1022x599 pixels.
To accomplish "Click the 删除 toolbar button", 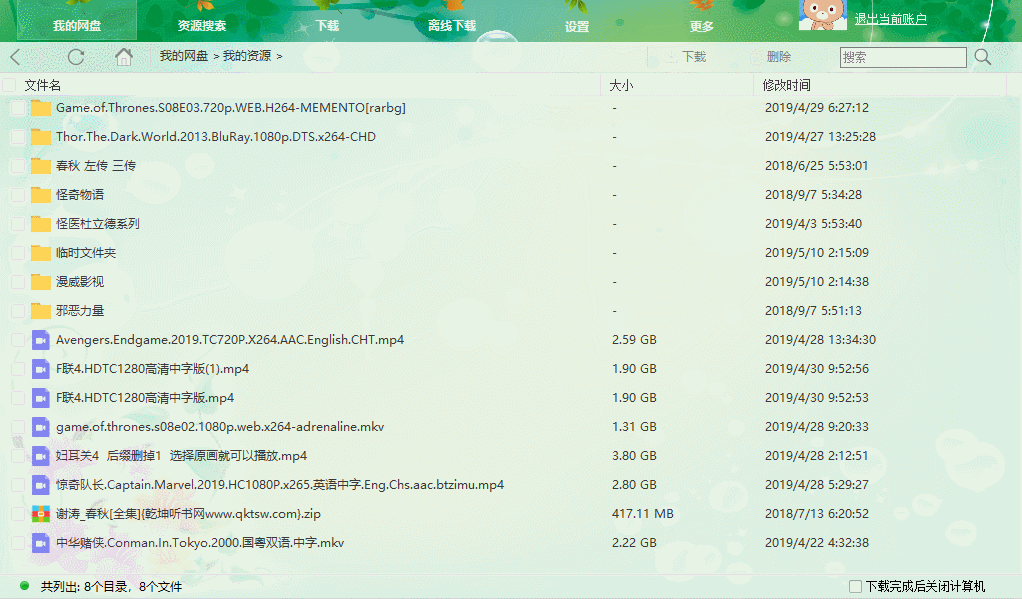I will 770,57.
